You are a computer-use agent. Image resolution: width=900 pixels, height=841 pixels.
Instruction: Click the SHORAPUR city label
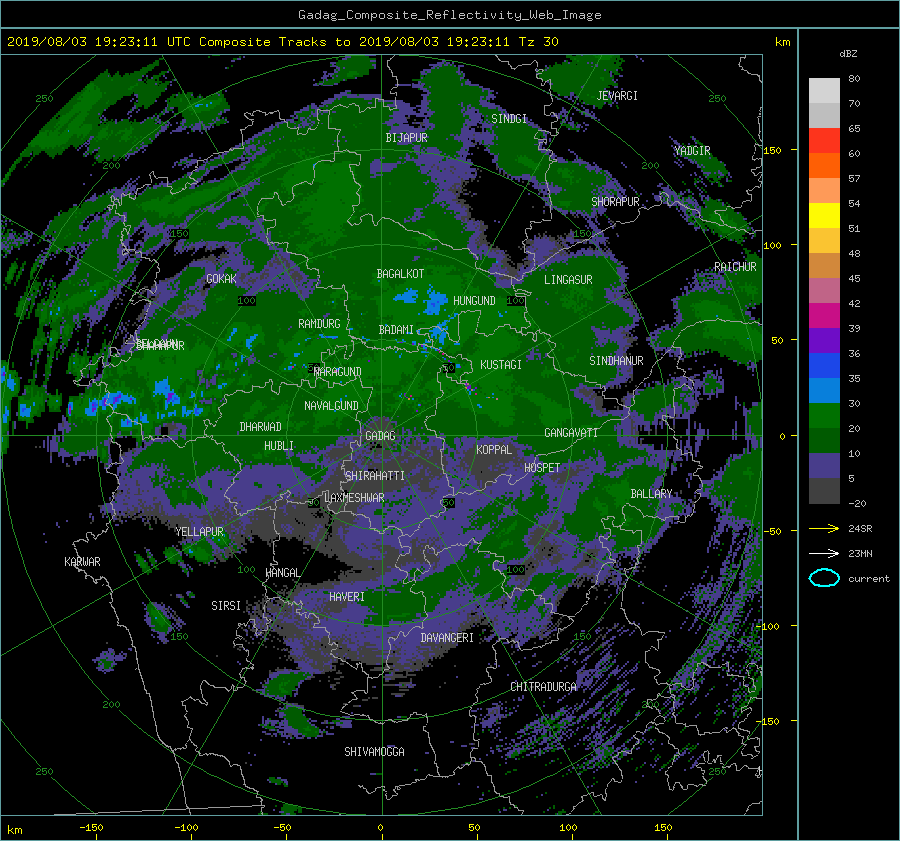615,202
